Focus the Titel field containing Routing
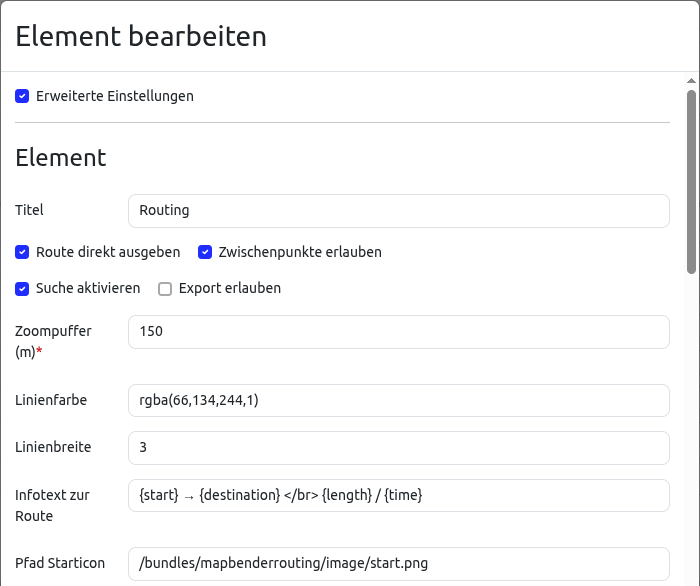This screenshot has width=700, height=586. pos(398,211)
